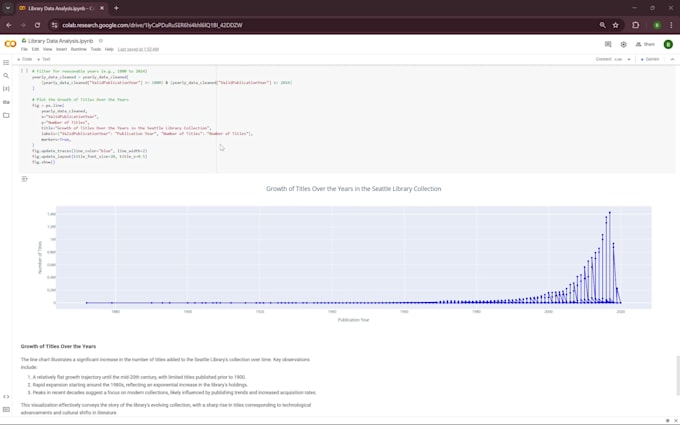Open the View menu

47,49
